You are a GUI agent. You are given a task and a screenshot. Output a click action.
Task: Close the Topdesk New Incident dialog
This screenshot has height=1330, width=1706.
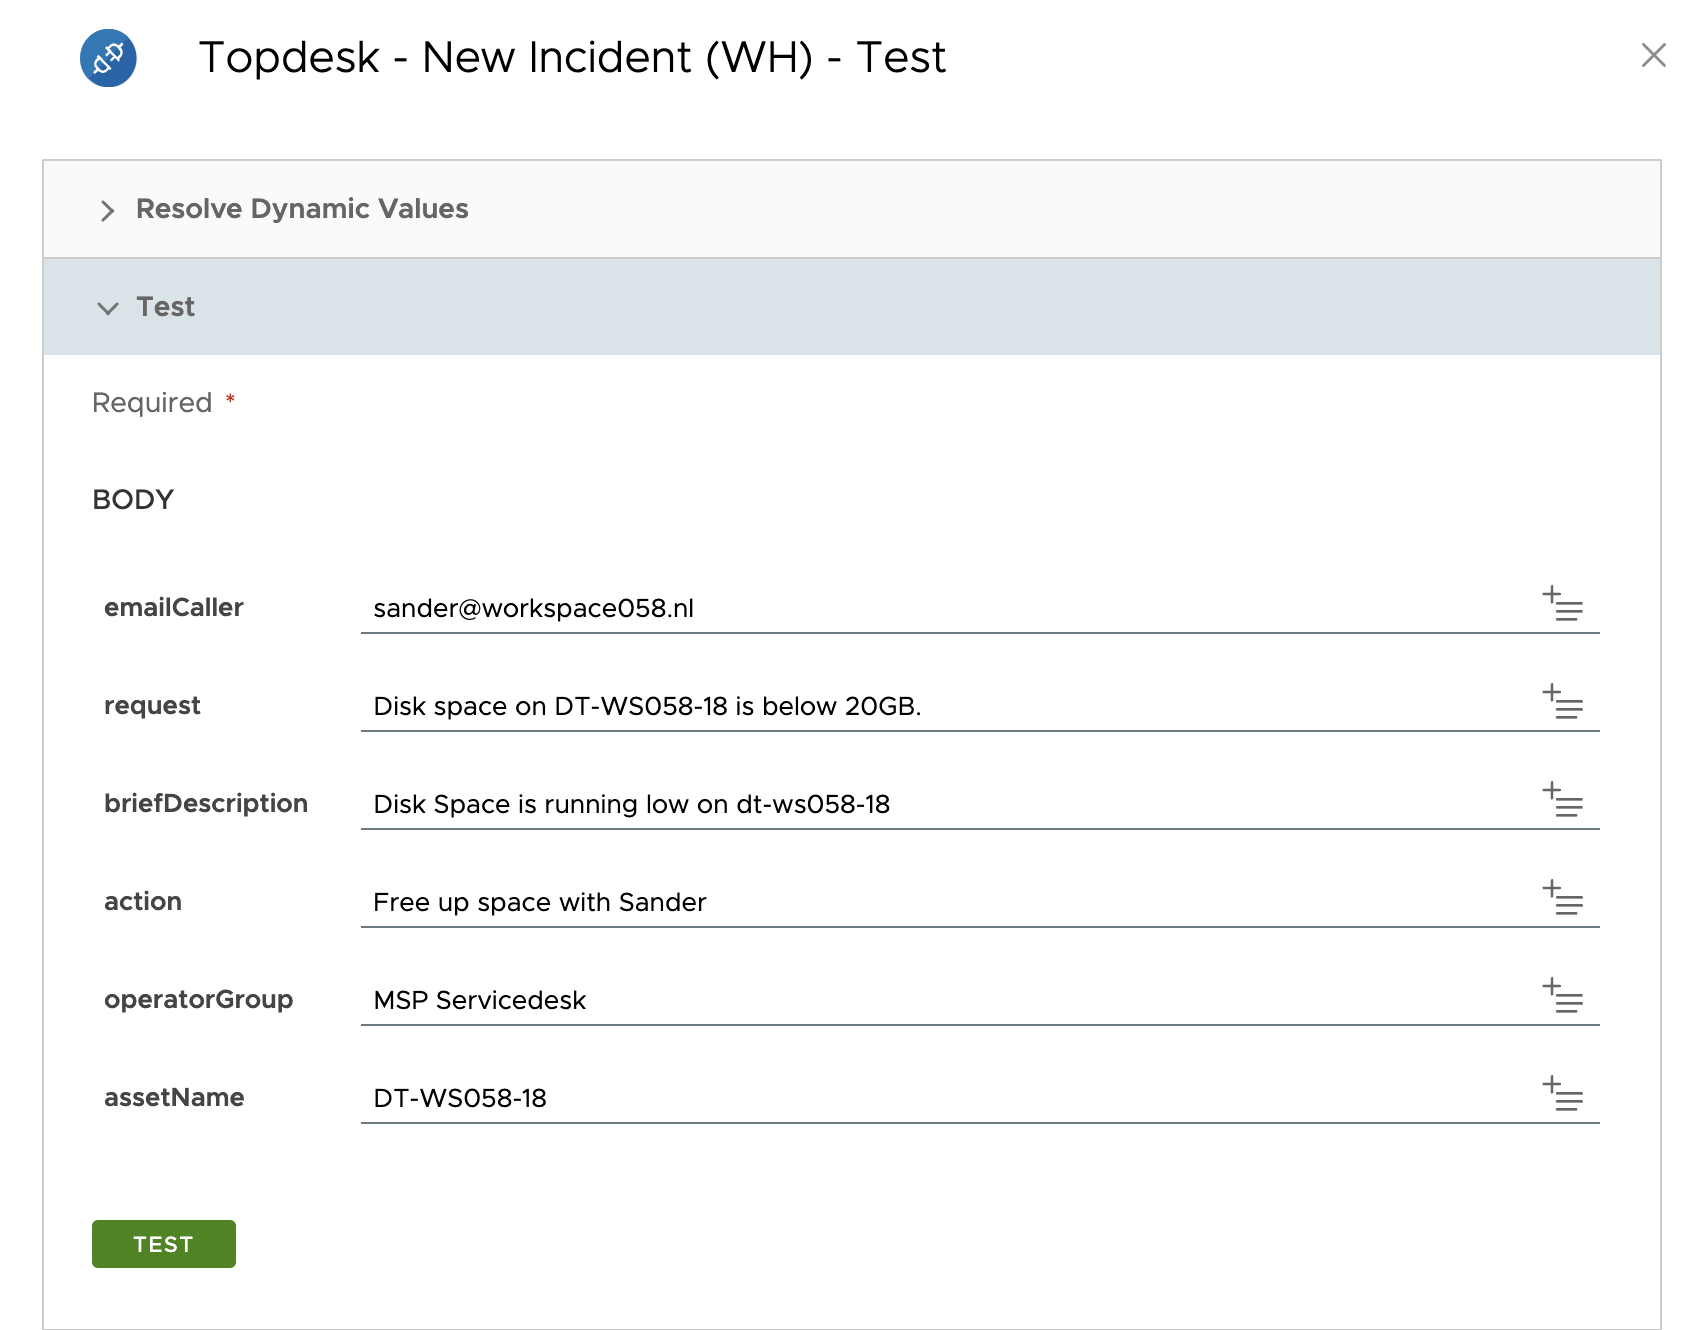(x=1653, y=56)
